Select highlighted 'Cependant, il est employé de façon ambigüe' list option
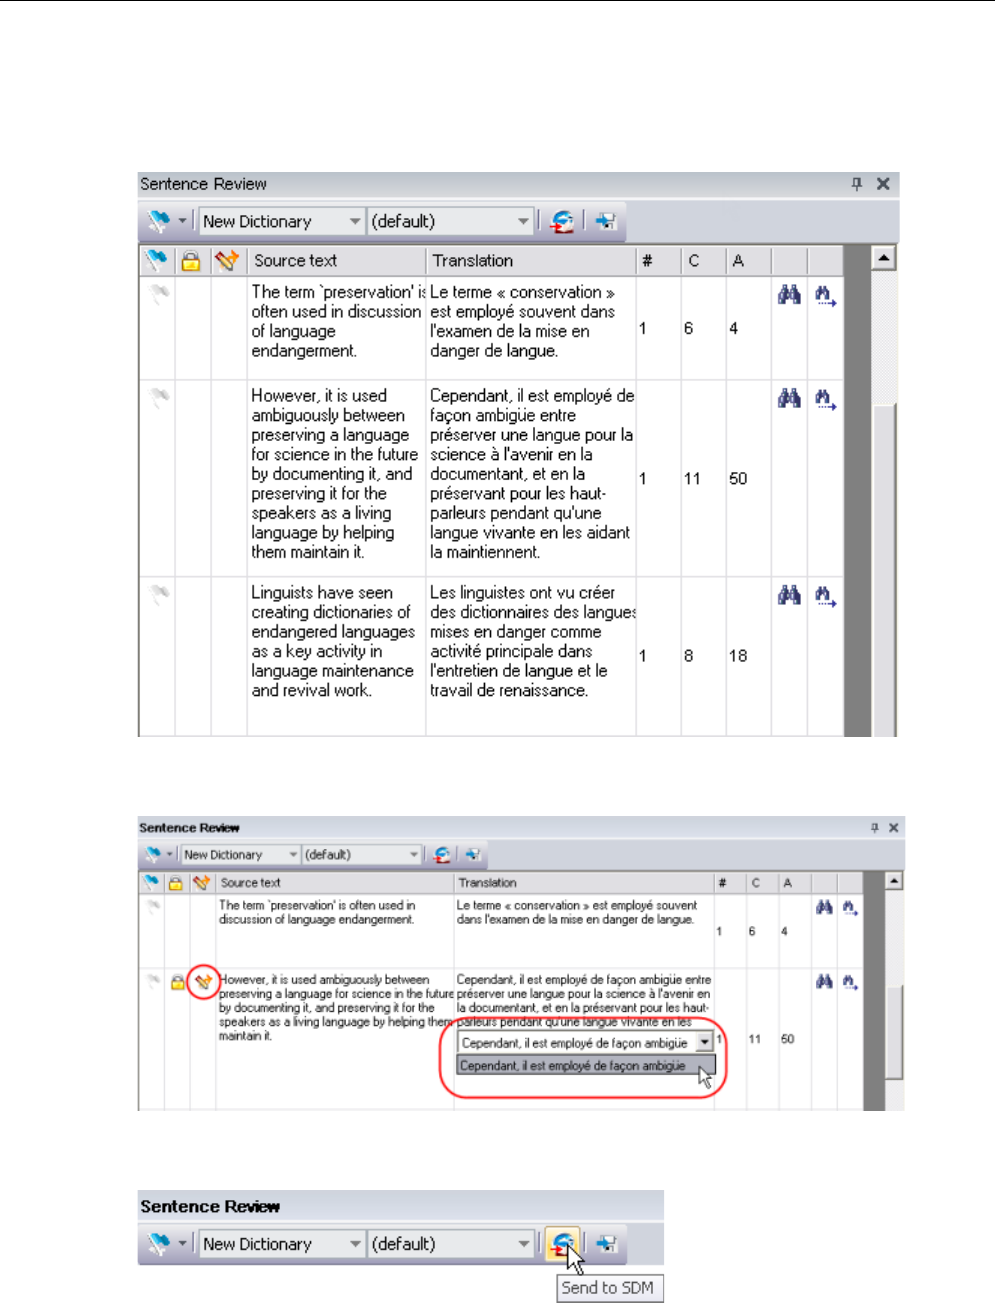The height and width of the screenshot is (1303, 995). point(586,1066)
